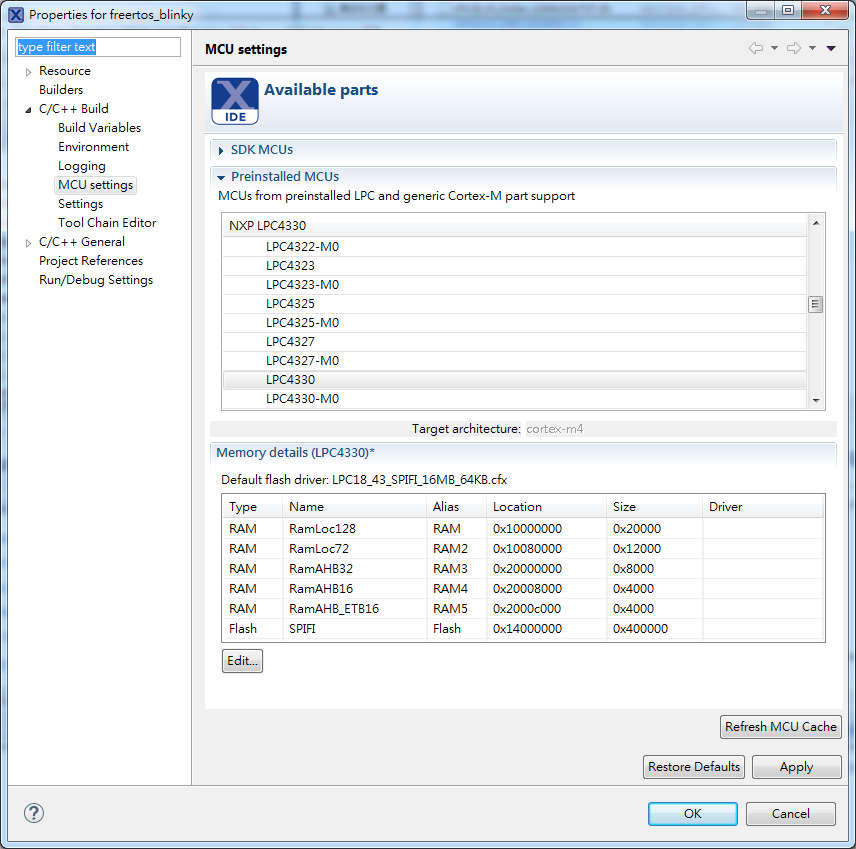This screenshot has width=856, height=849.
Task: Select LPC4327 in MCU list
Action: click(514, 342)
